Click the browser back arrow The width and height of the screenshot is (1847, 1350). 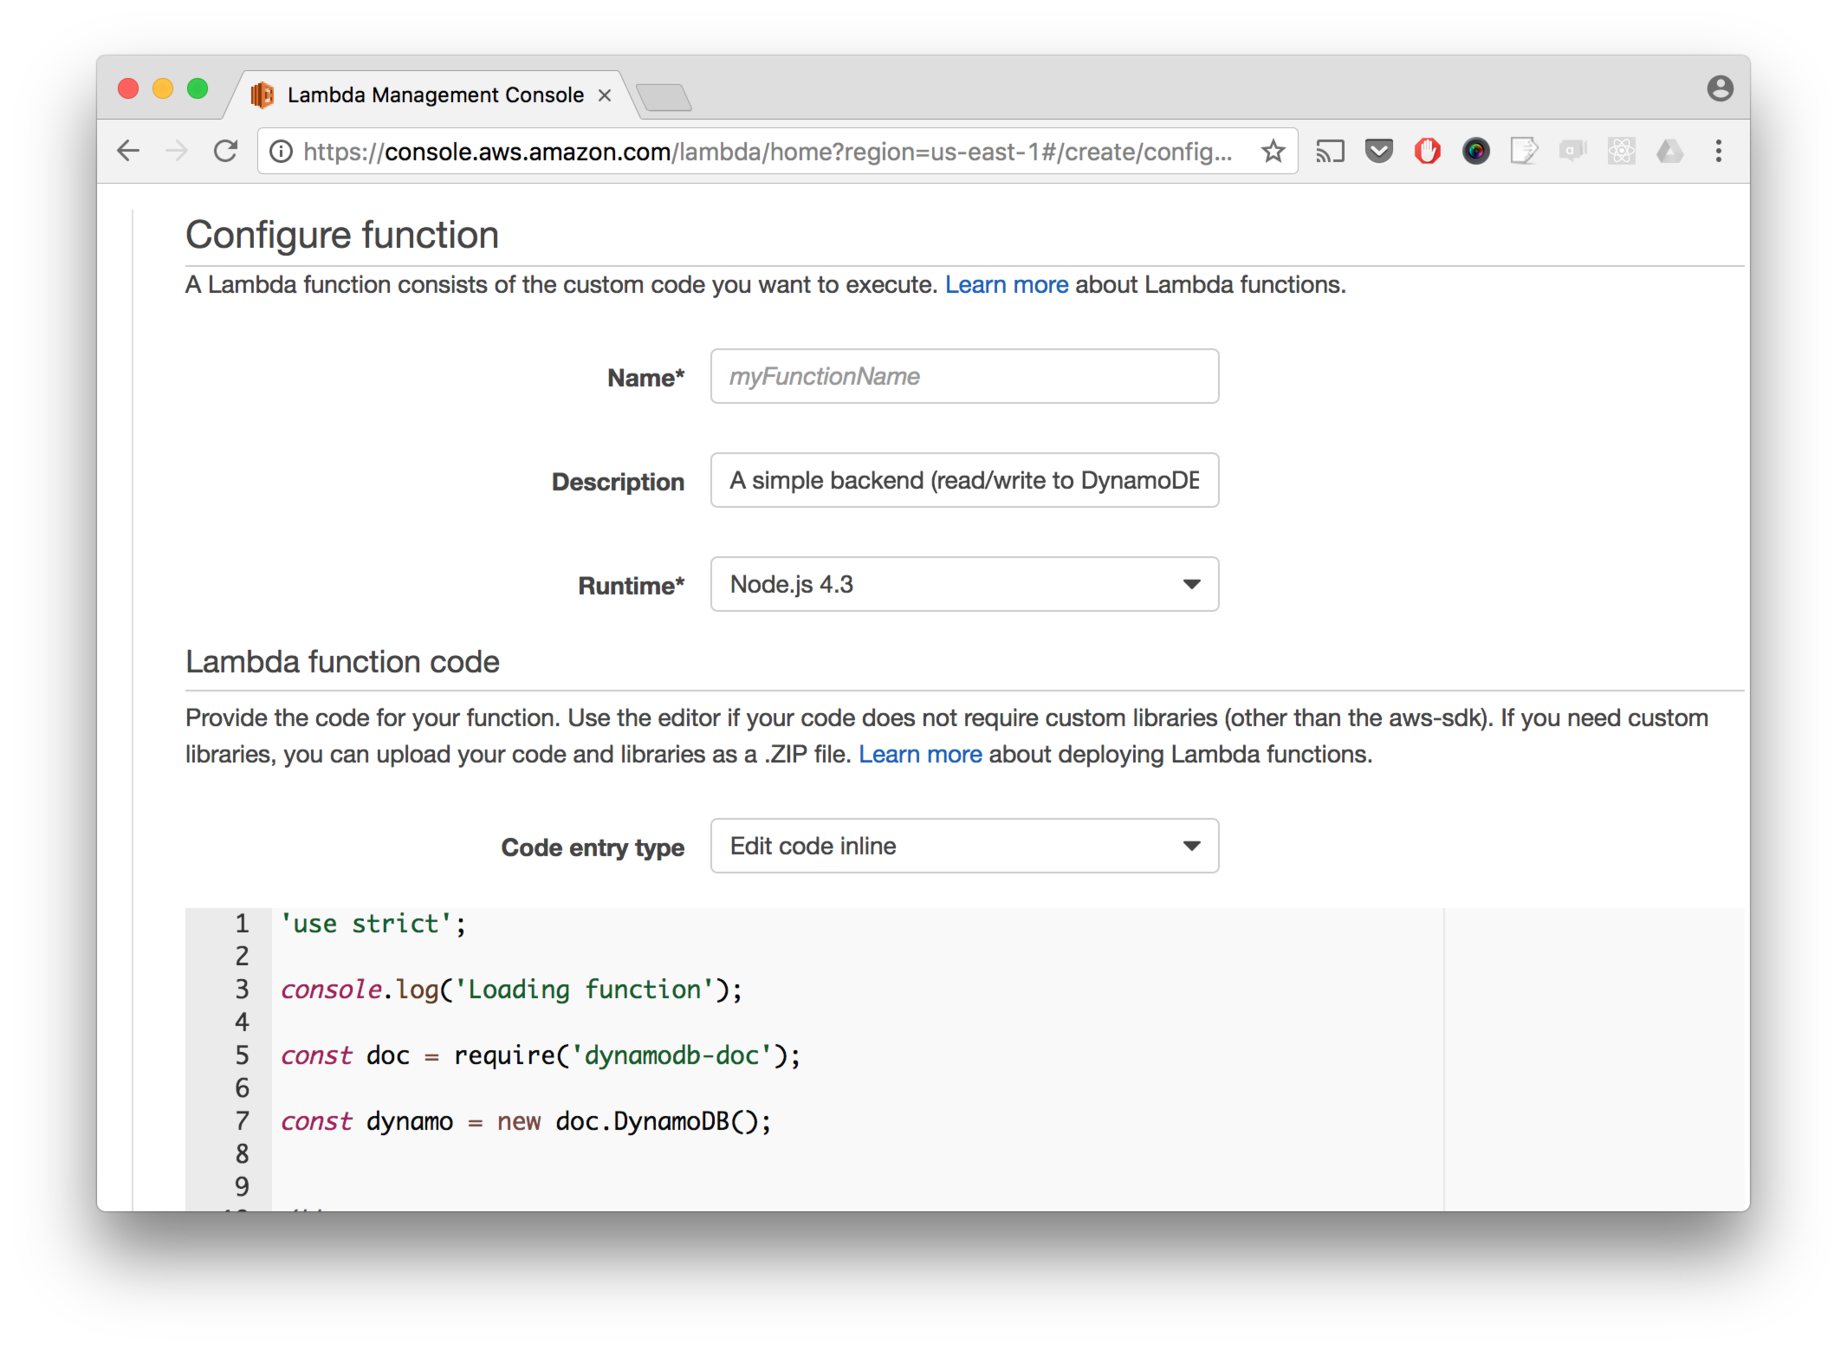128,151
